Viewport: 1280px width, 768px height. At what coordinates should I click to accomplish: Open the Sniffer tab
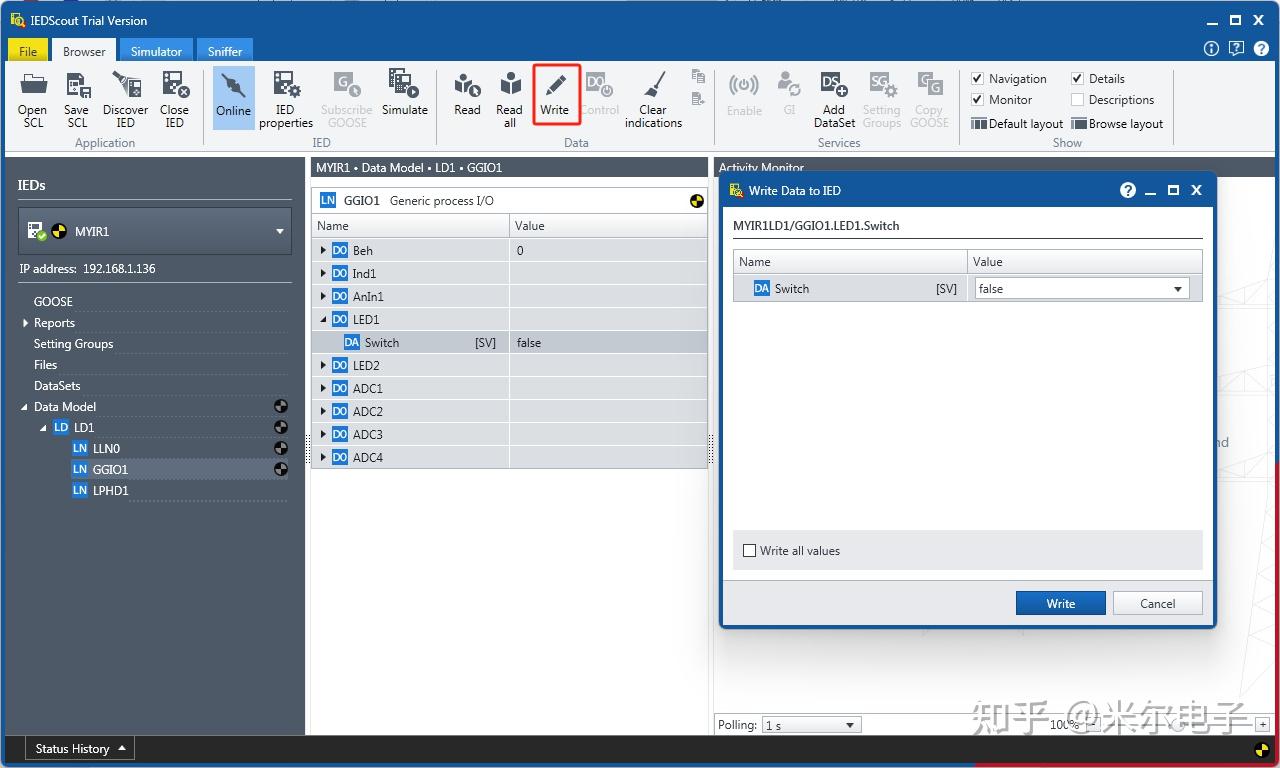pos(225,51)
